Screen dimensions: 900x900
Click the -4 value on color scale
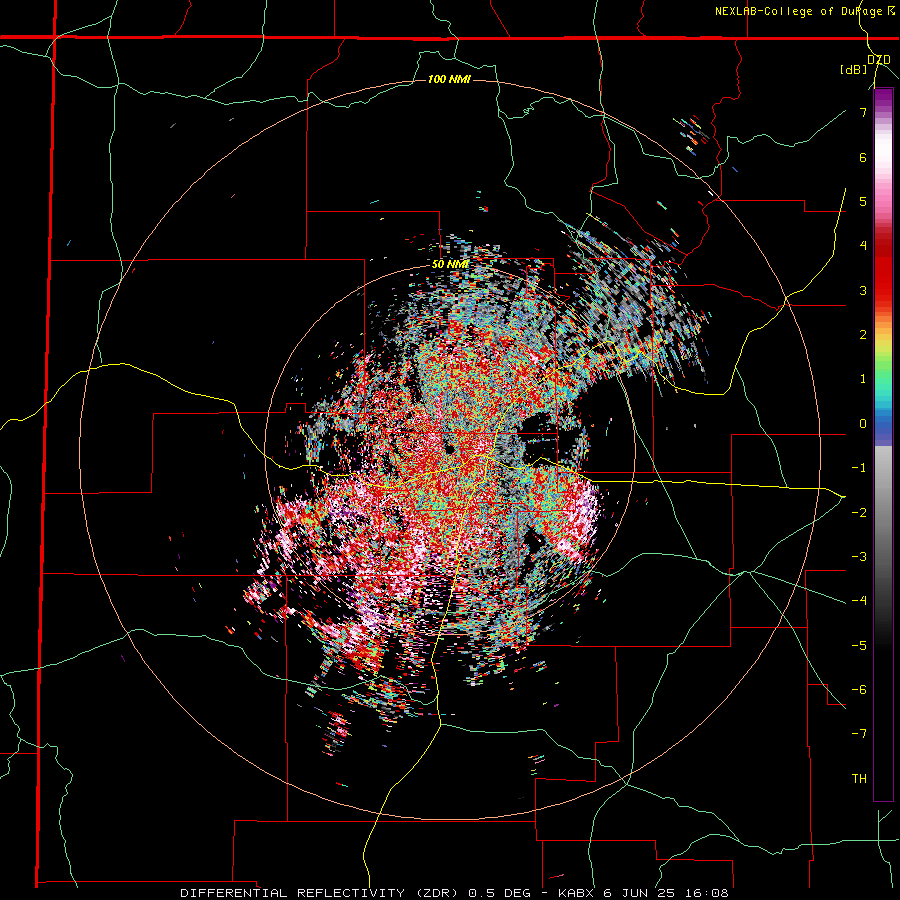(859, 601)
